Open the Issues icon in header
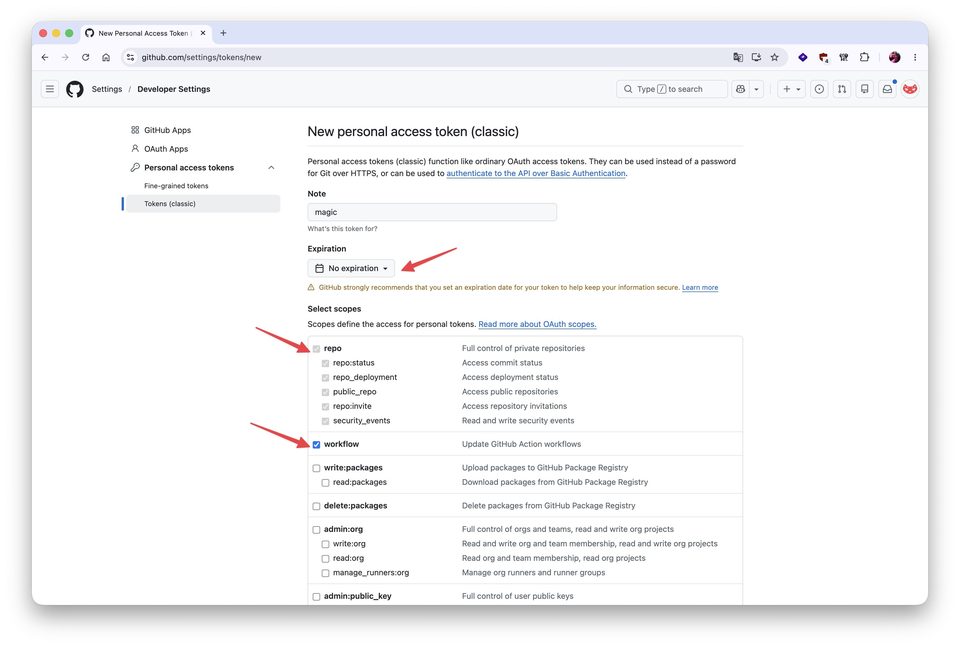This screenshot has height=647, width=960. [819, 89]
